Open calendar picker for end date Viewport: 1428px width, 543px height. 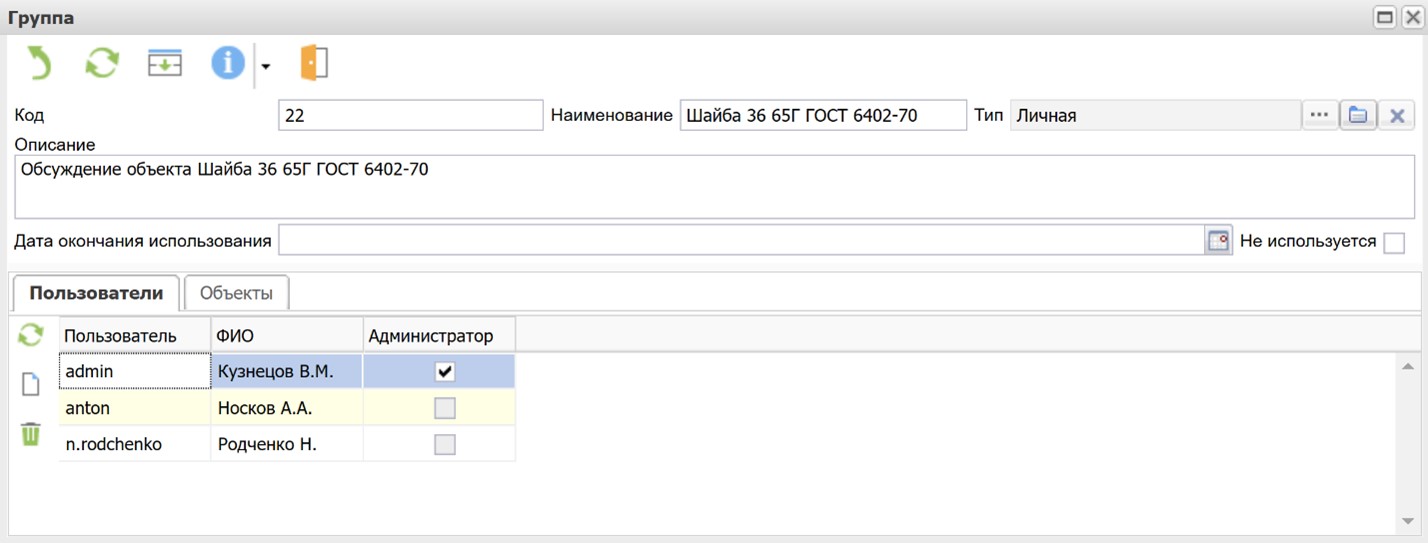pyautogui.click(x=1218, y=241)
